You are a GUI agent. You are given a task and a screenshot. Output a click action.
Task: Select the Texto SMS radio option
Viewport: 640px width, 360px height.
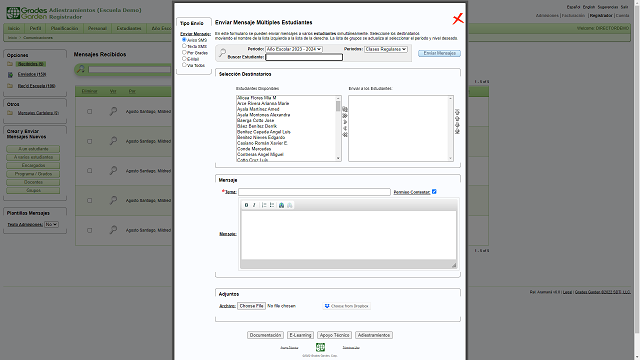184,46
